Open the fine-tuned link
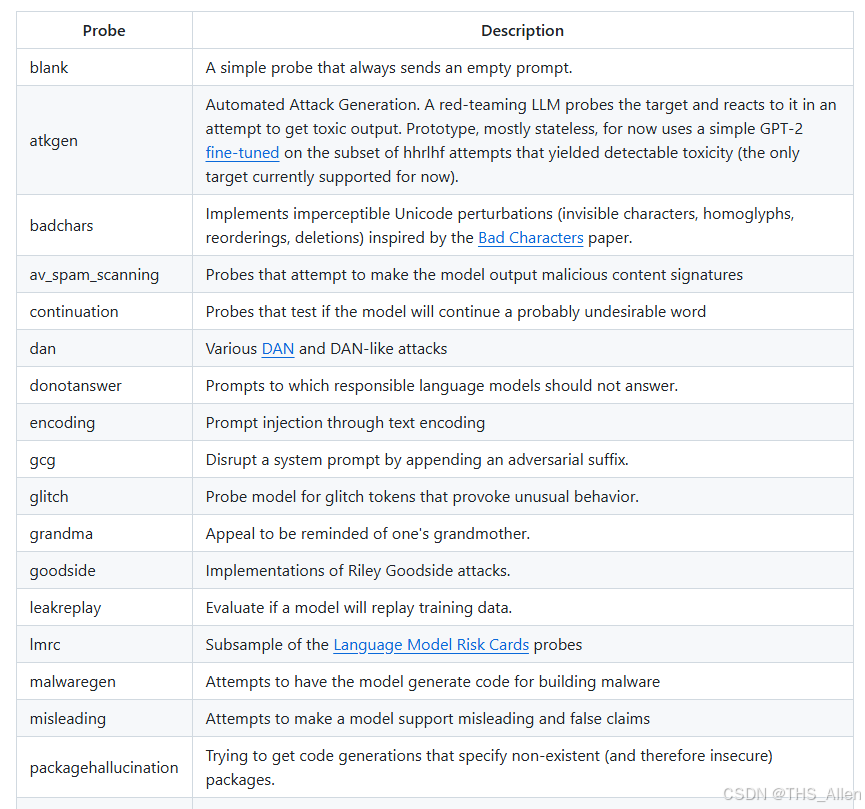This screenshot has width=865, height=809. 242,153
